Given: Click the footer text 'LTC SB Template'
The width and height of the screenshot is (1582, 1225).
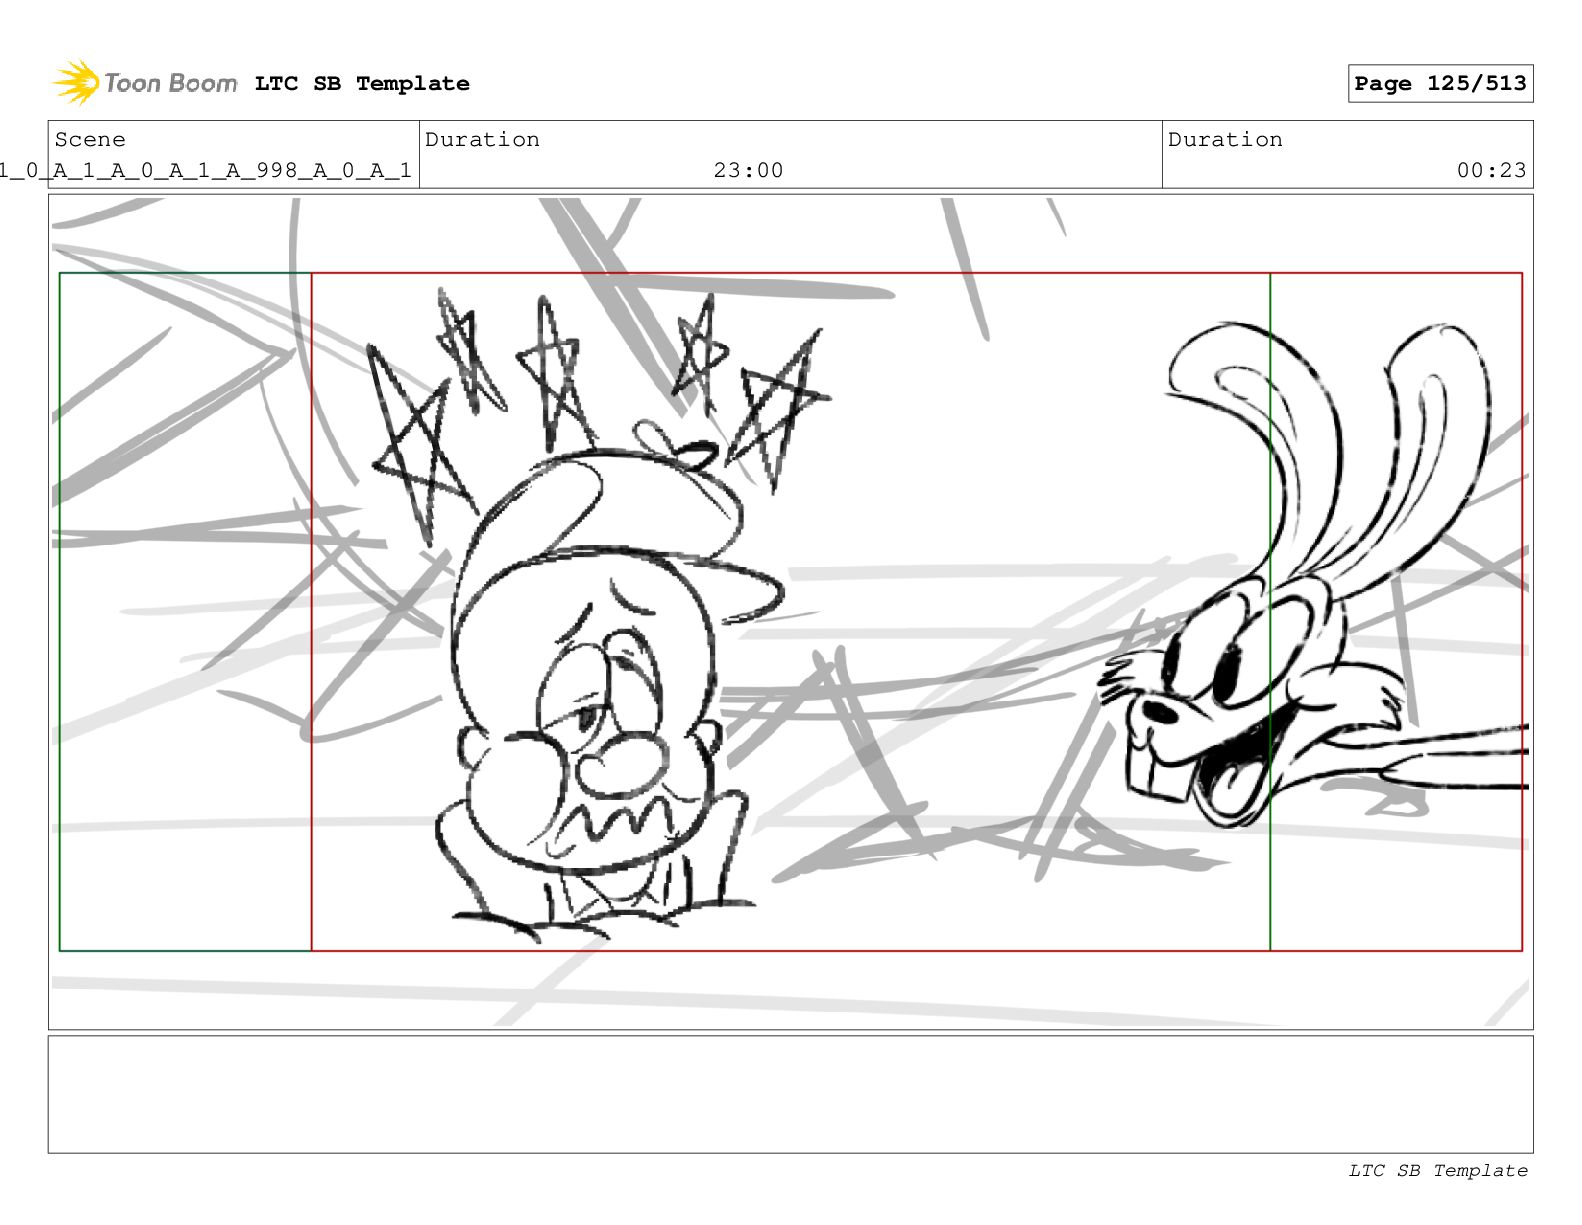Looking at the screenshot, I should (x=1438, y=1171).
